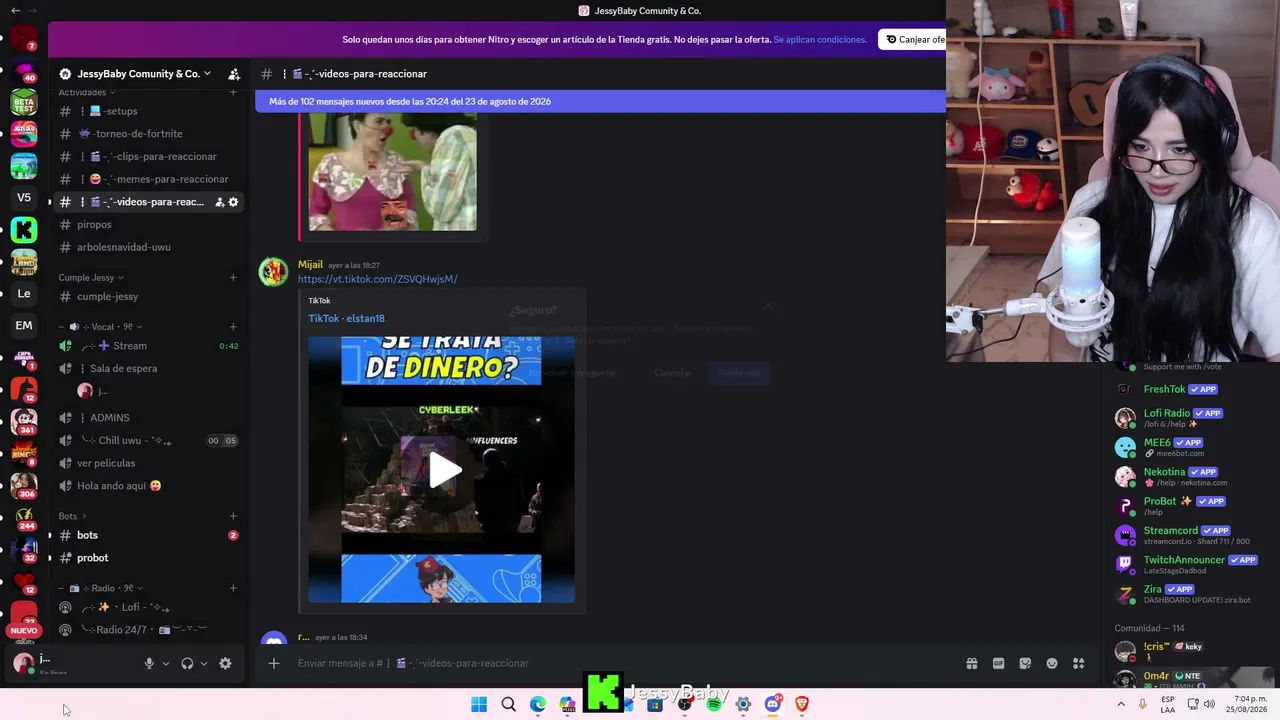Collapse the Radio category
The image size is (1280, 720).
tap(100, 588)
